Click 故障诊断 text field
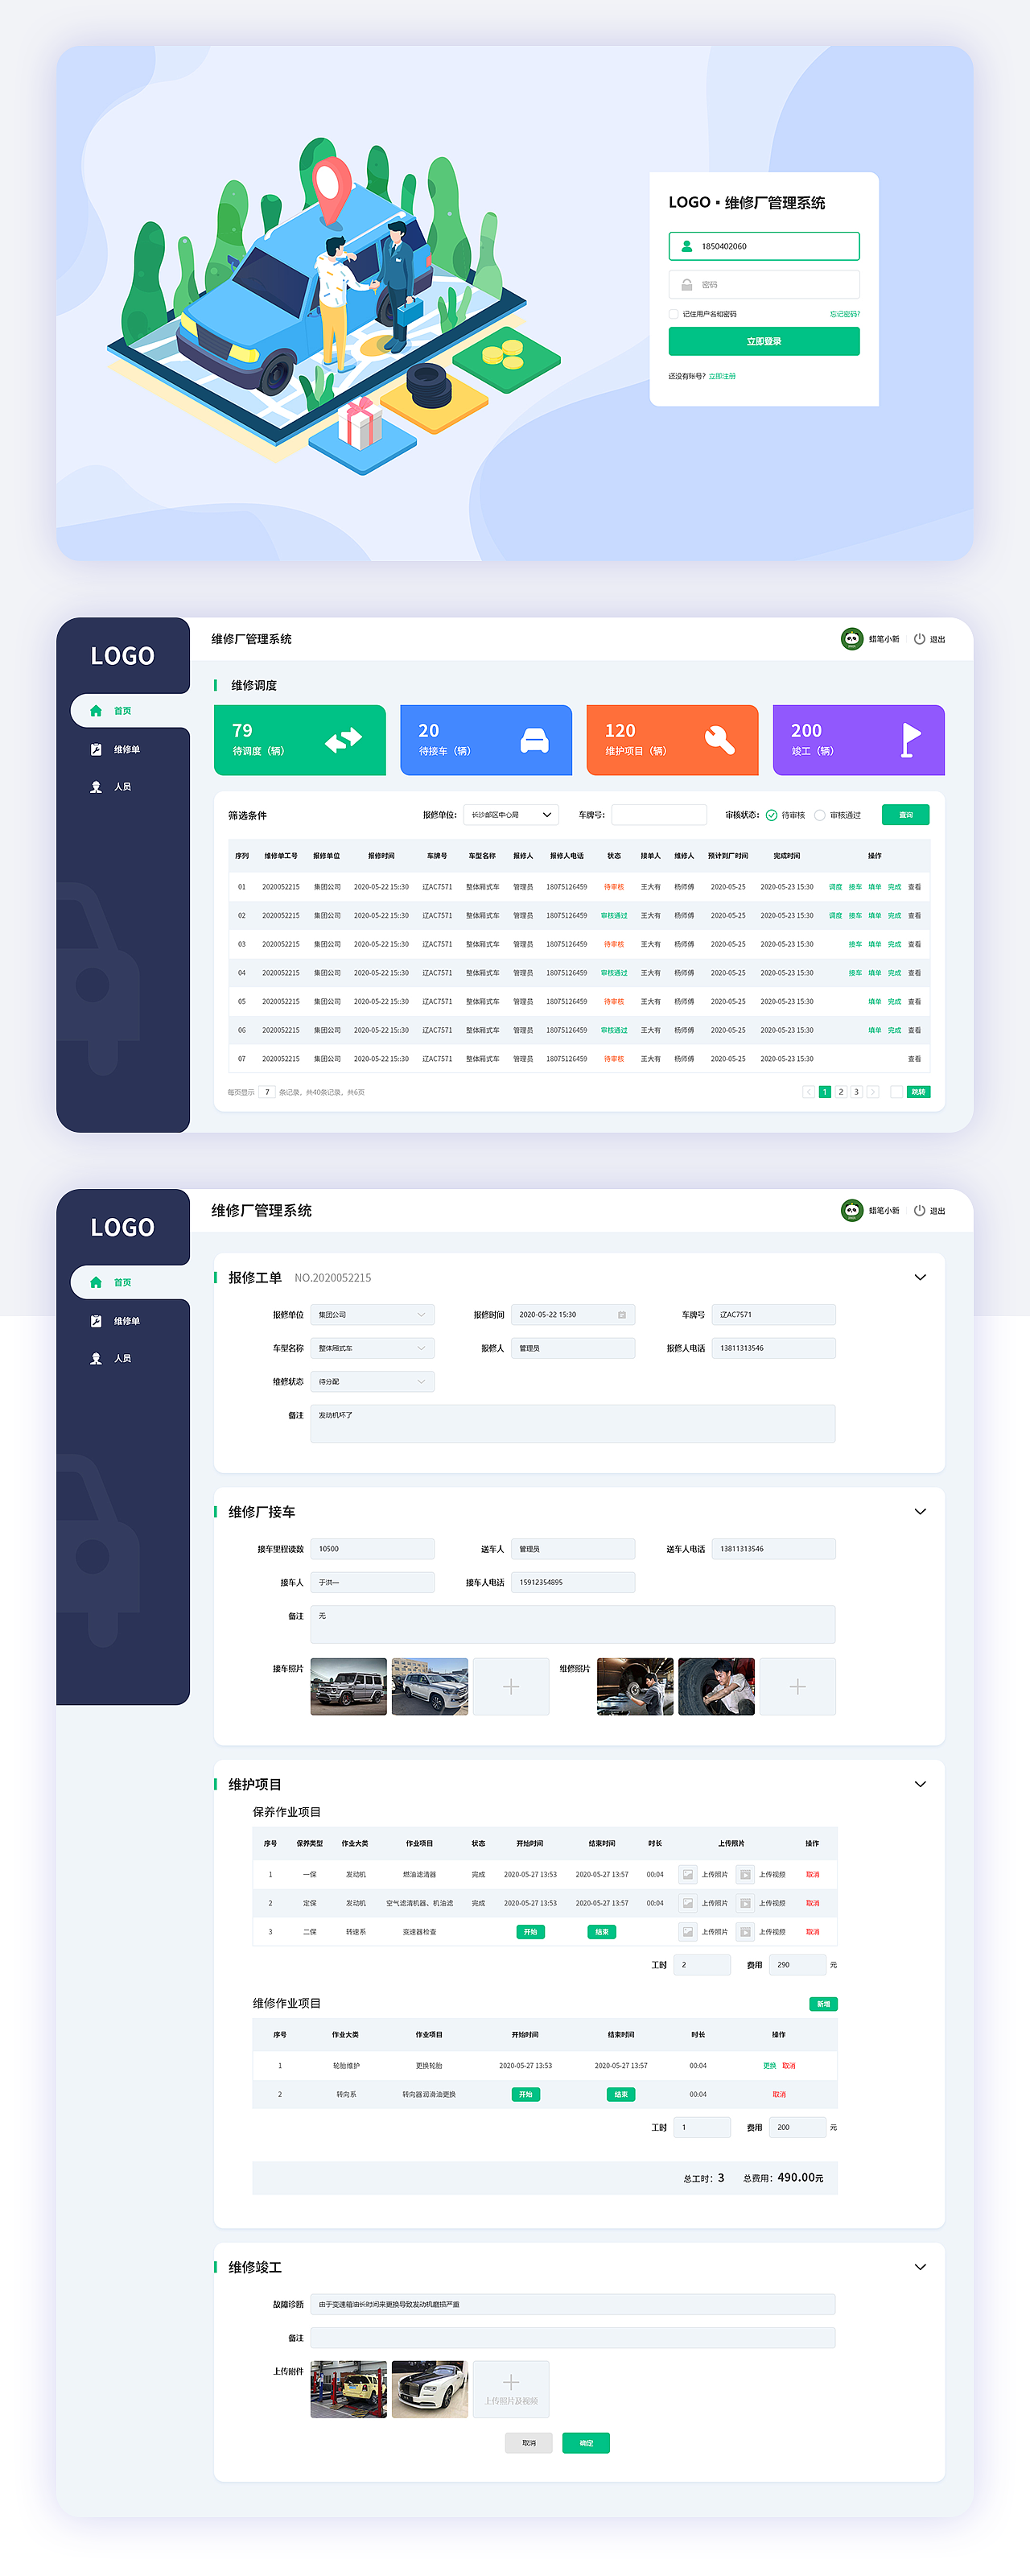The image size is (1030, 2576). pyautogui.click(x=572, y=2304)
